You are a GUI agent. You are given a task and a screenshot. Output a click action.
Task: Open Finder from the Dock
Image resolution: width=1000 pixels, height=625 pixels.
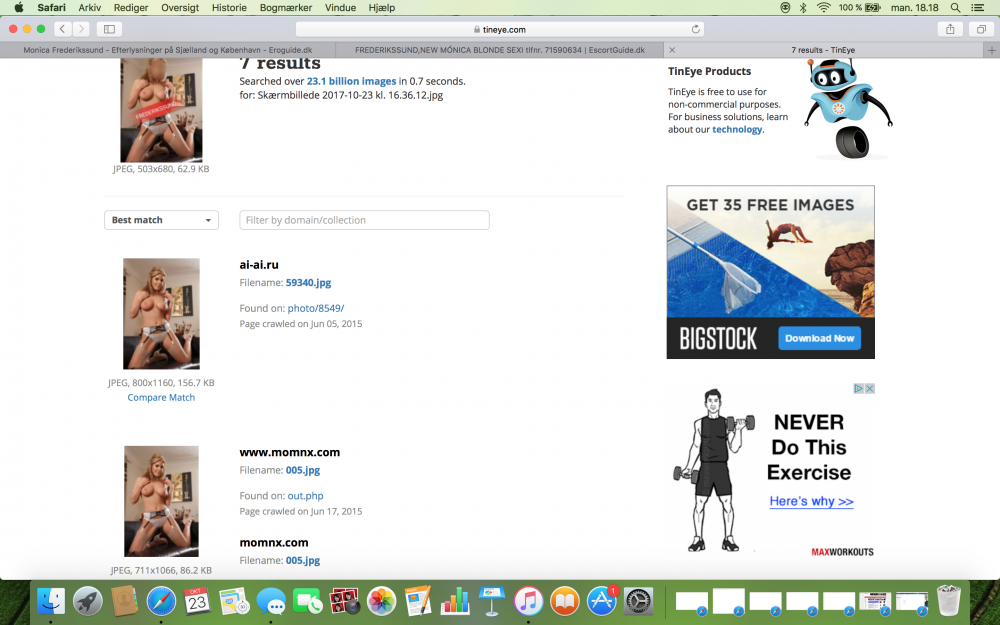(x=51, y=601)
